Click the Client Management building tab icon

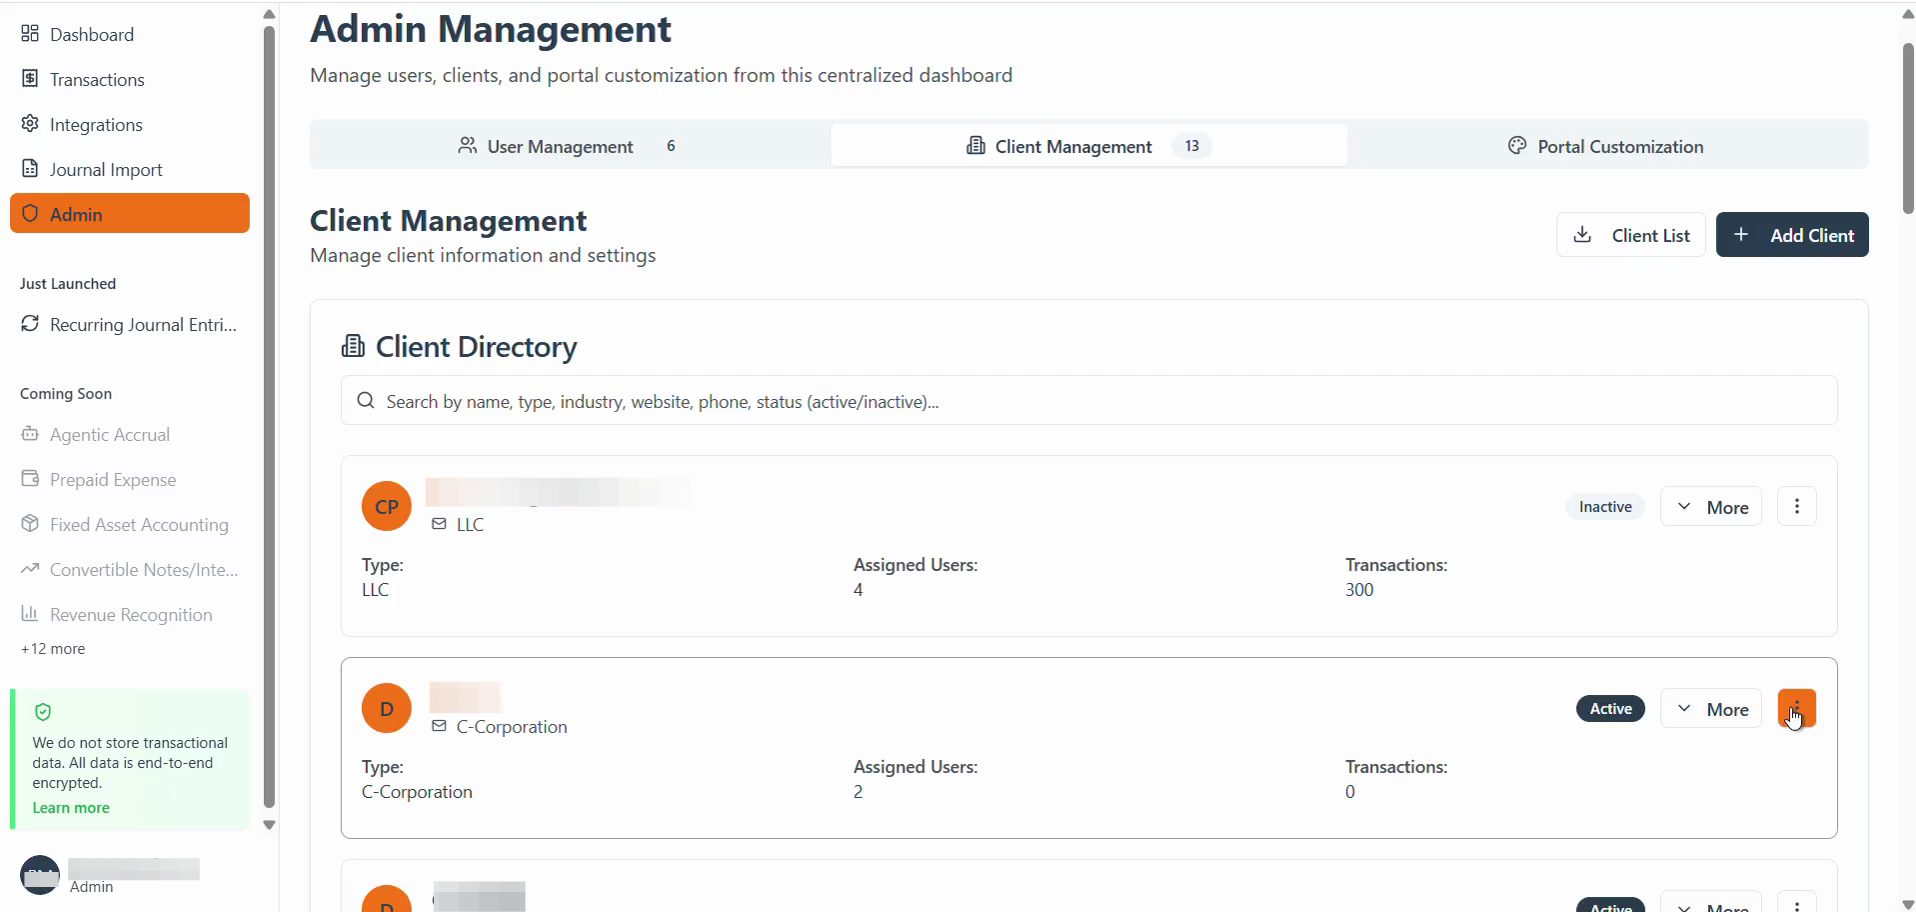[975, 146]
